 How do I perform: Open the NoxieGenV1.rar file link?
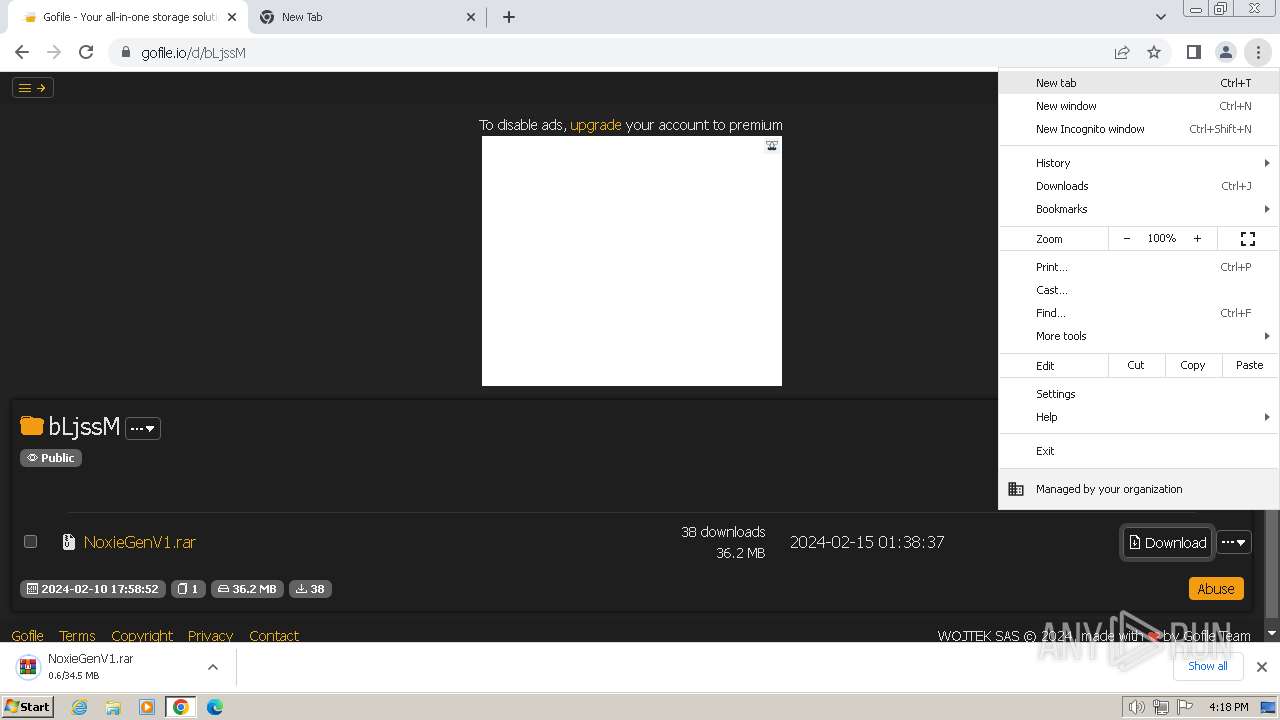(x=140, y=542)
